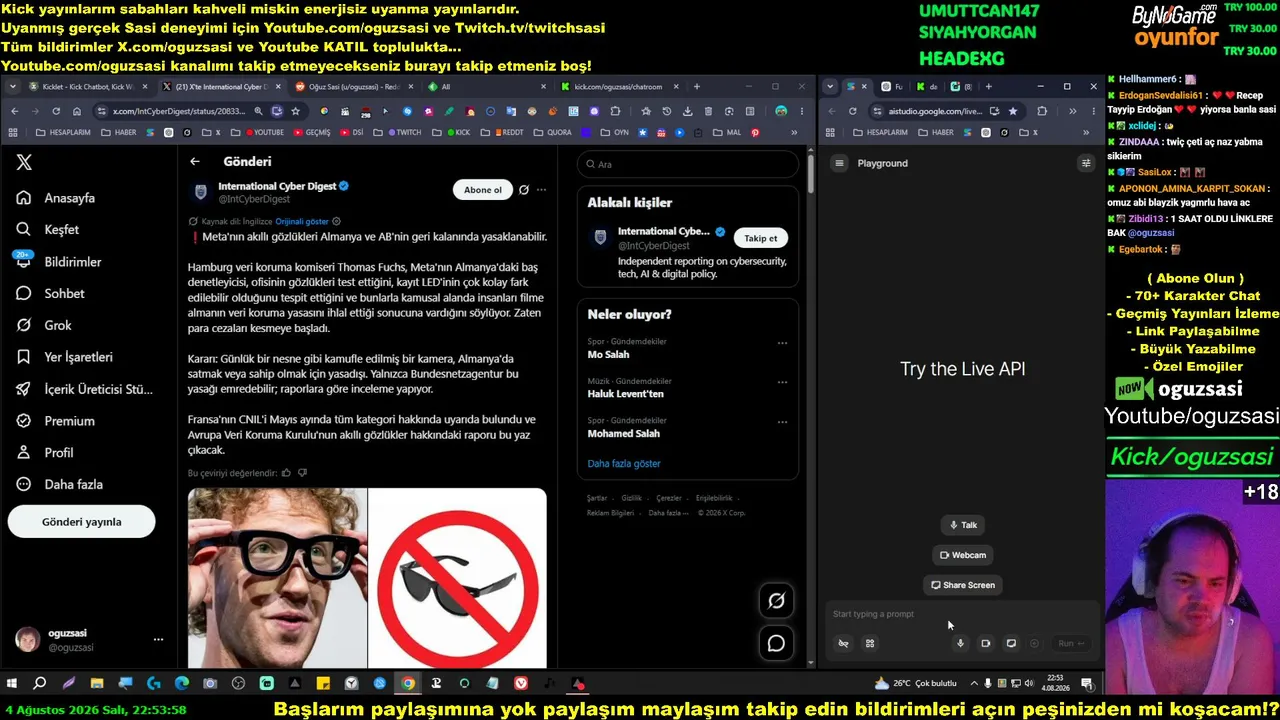Open the Grok icon in X sidebar

point(24,325)
